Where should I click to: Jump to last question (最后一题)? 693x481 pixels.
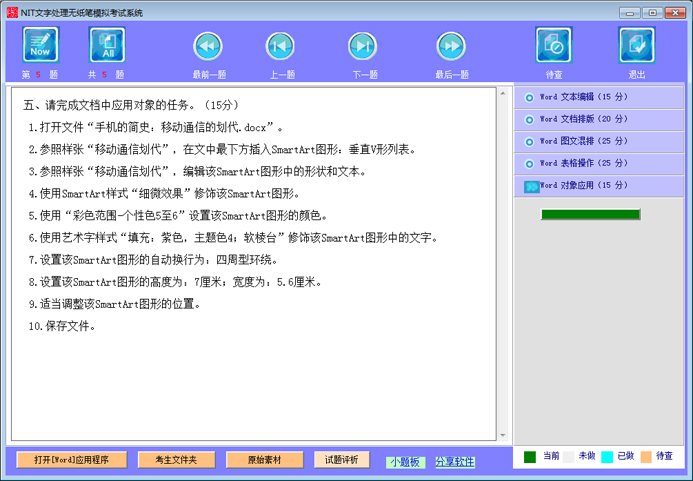point(451,46)
